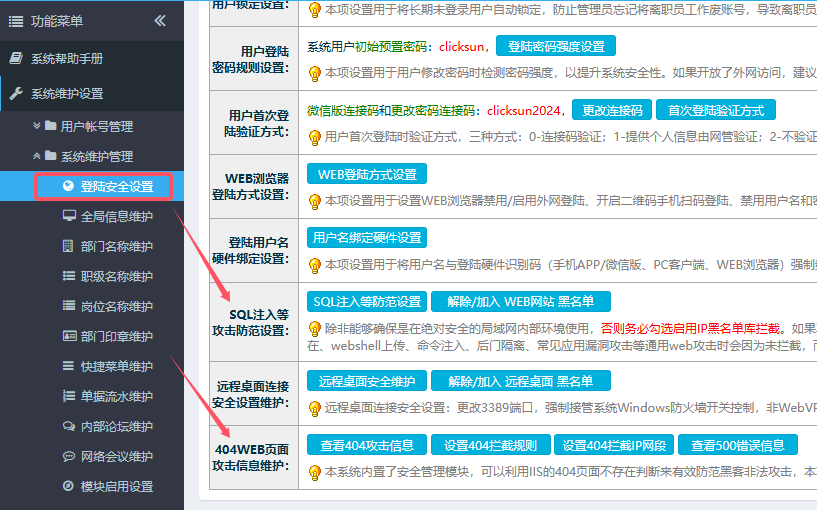Open 首次登陆验证方式 settings

[716, 110]
